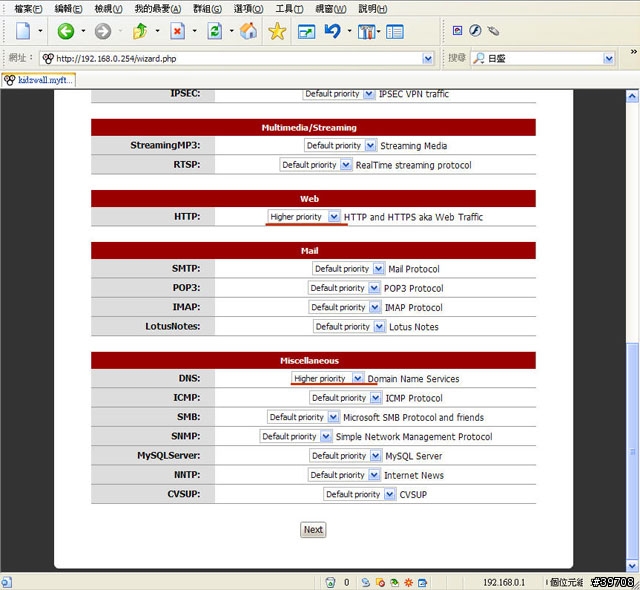Open the 檔案(F) menu
Screen dimensions: 640x590
28,9
